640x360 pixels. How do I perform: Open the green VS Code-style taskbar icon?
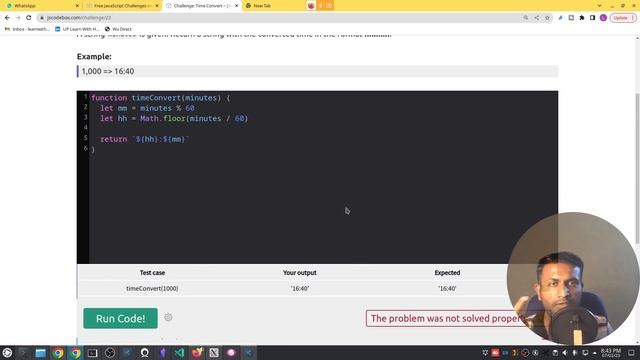[x=179, y=353]
